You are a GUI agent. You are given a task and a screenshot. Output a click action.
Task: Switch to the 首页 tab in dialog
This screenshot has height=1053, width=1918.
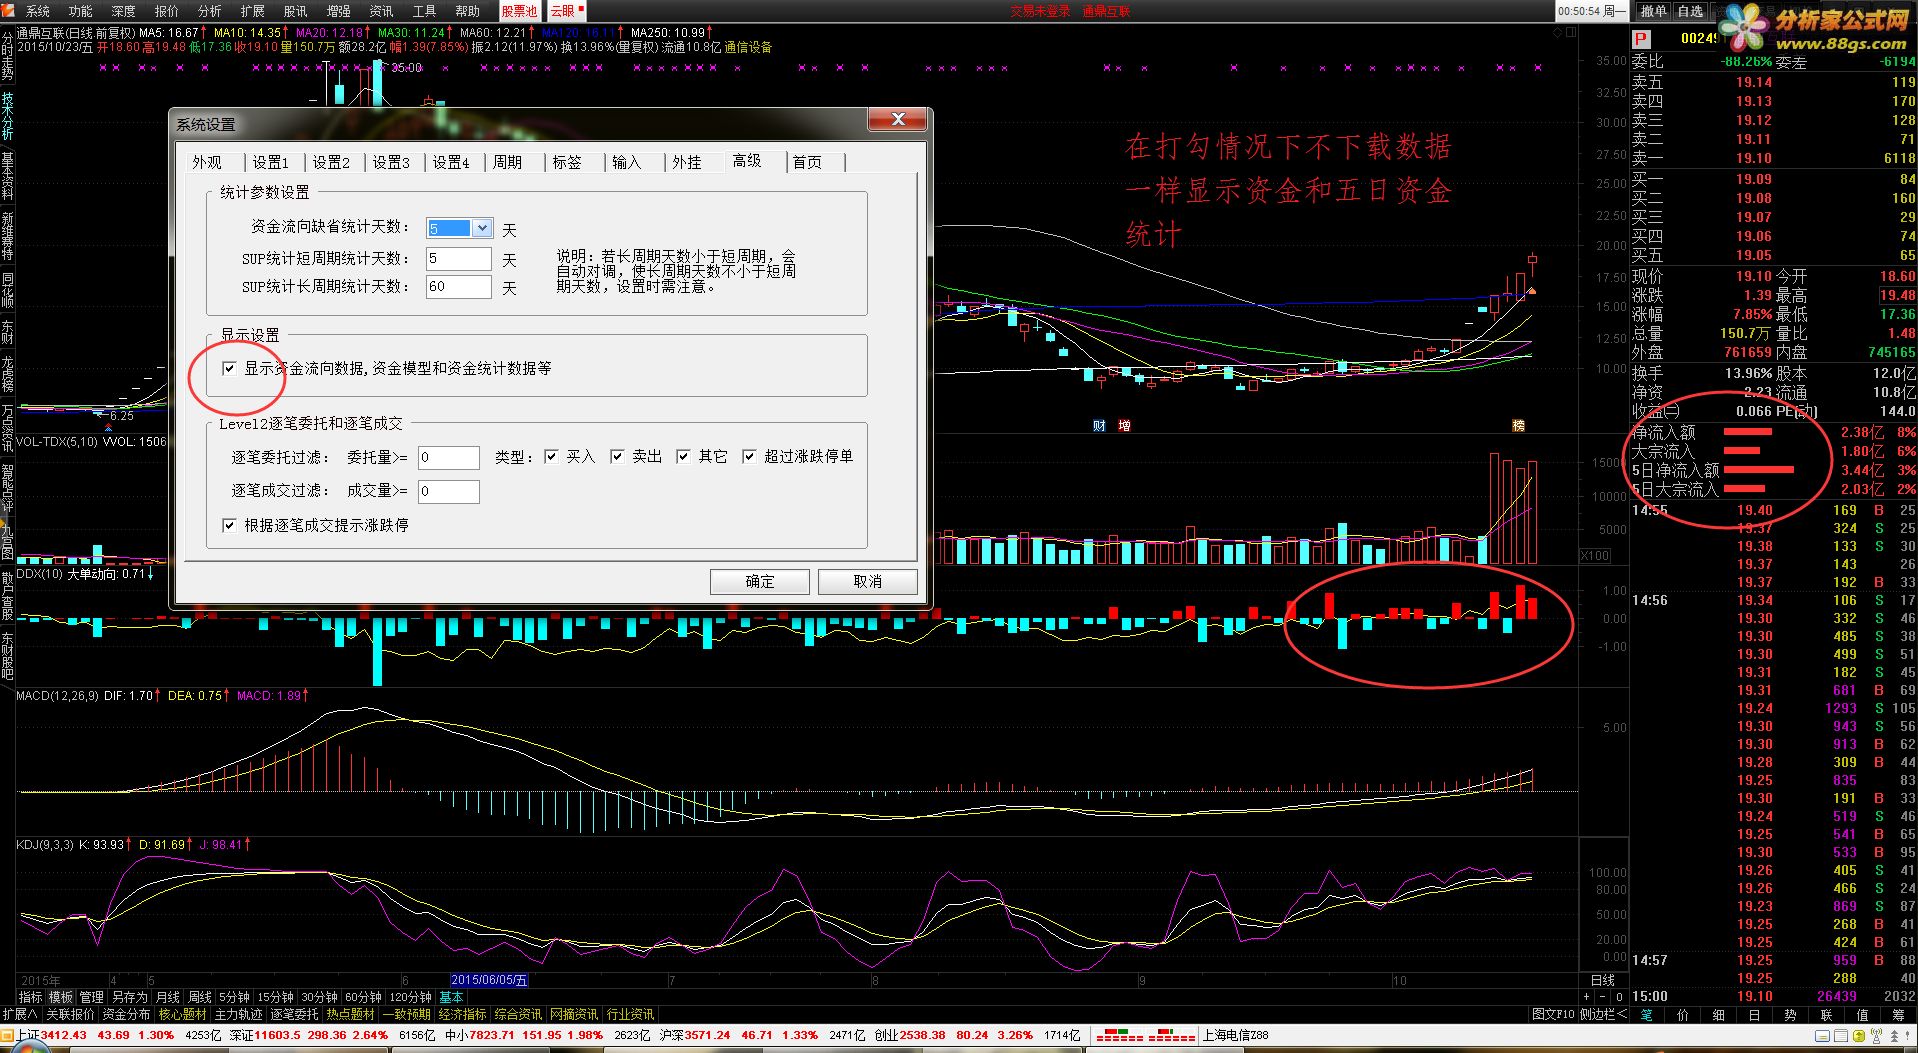(x=807, y=162)
